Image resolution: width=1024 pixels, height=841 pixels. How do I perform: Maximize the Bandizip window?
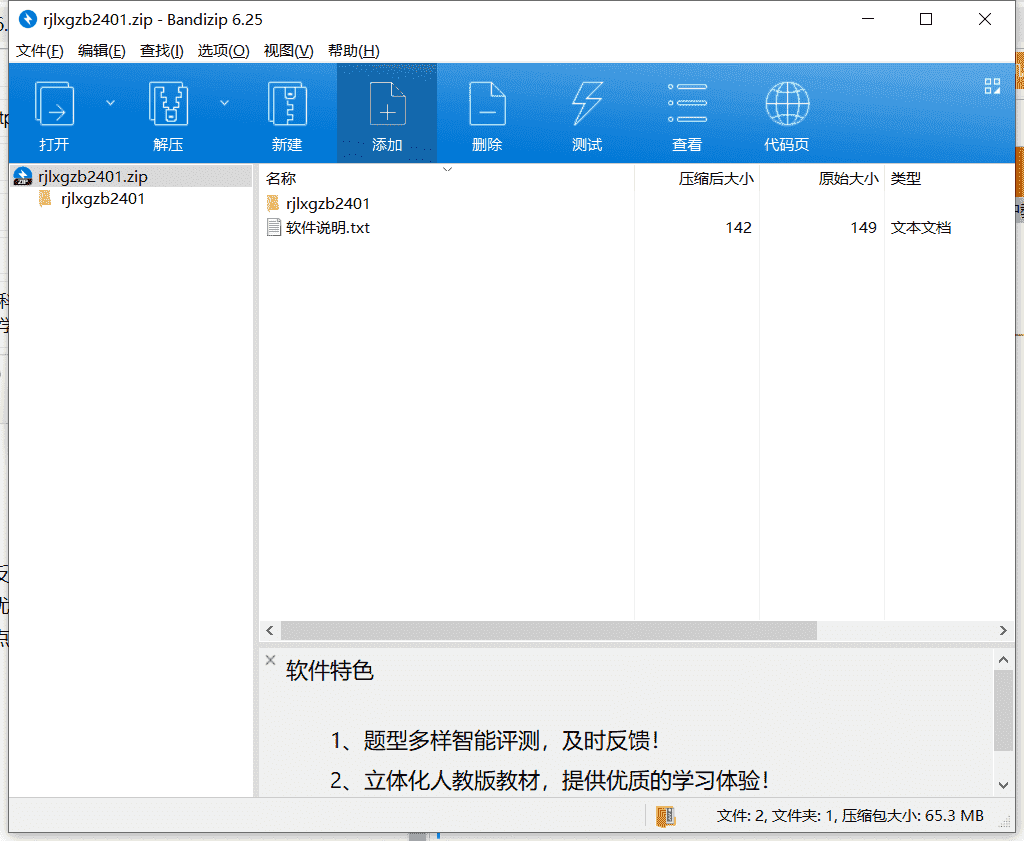pyautogui.click(x=926, y=19)
